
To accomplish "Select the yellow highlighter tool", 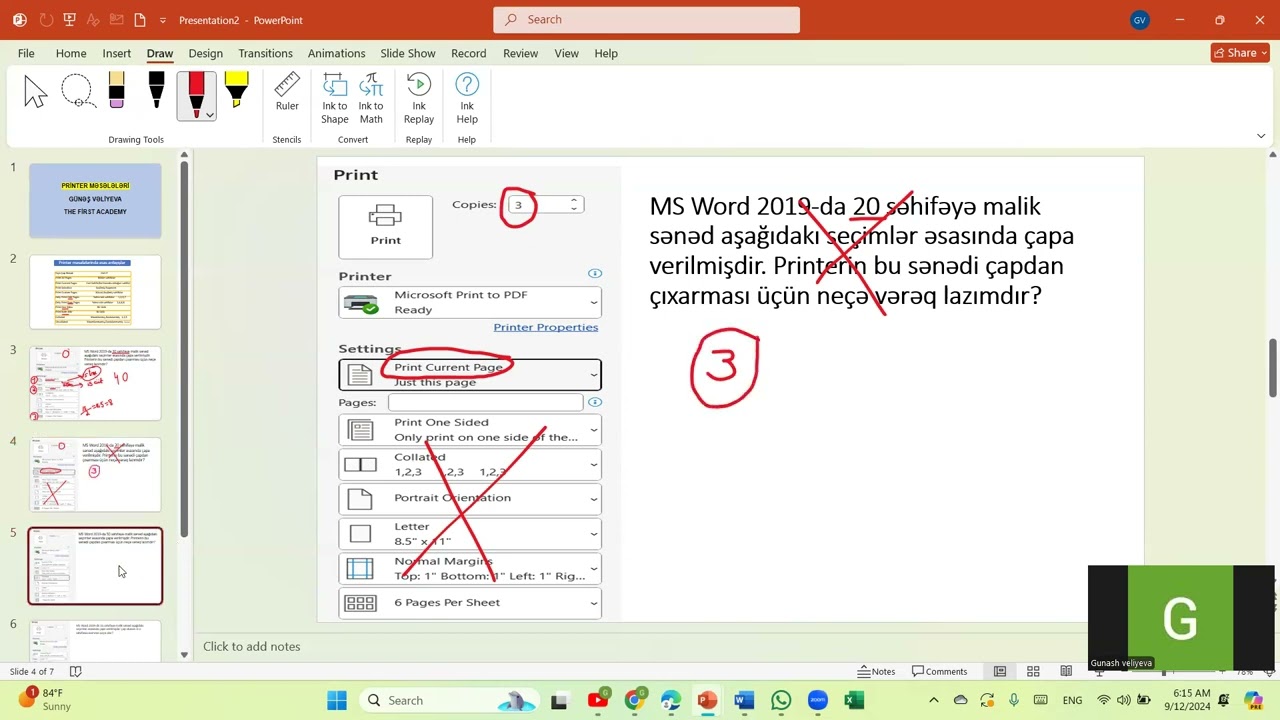I will (x=236, y=91).
